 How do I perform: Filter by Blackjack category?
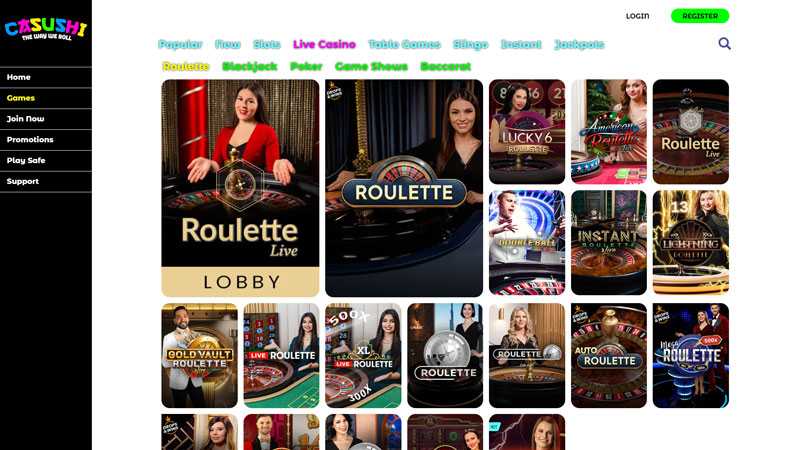tap(250, 66)
